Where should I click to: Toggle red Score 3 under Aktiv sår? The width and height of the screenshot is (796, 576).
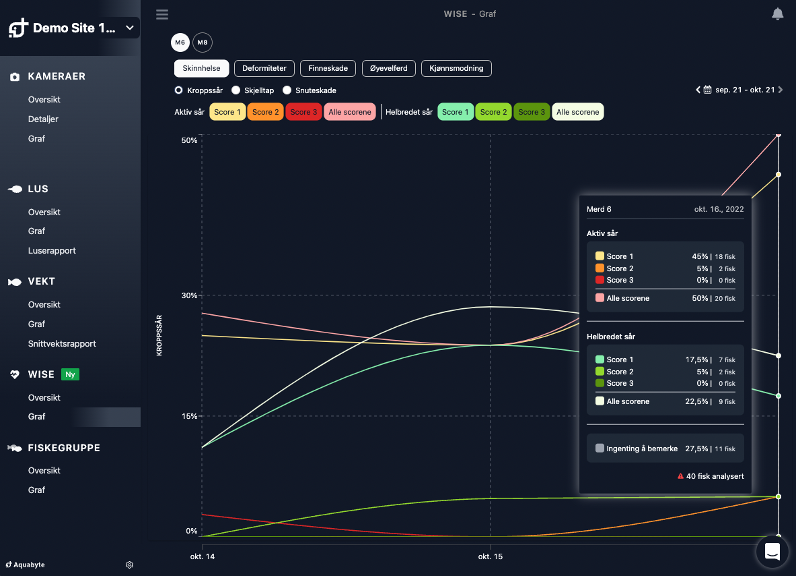[x=303, y=112]
